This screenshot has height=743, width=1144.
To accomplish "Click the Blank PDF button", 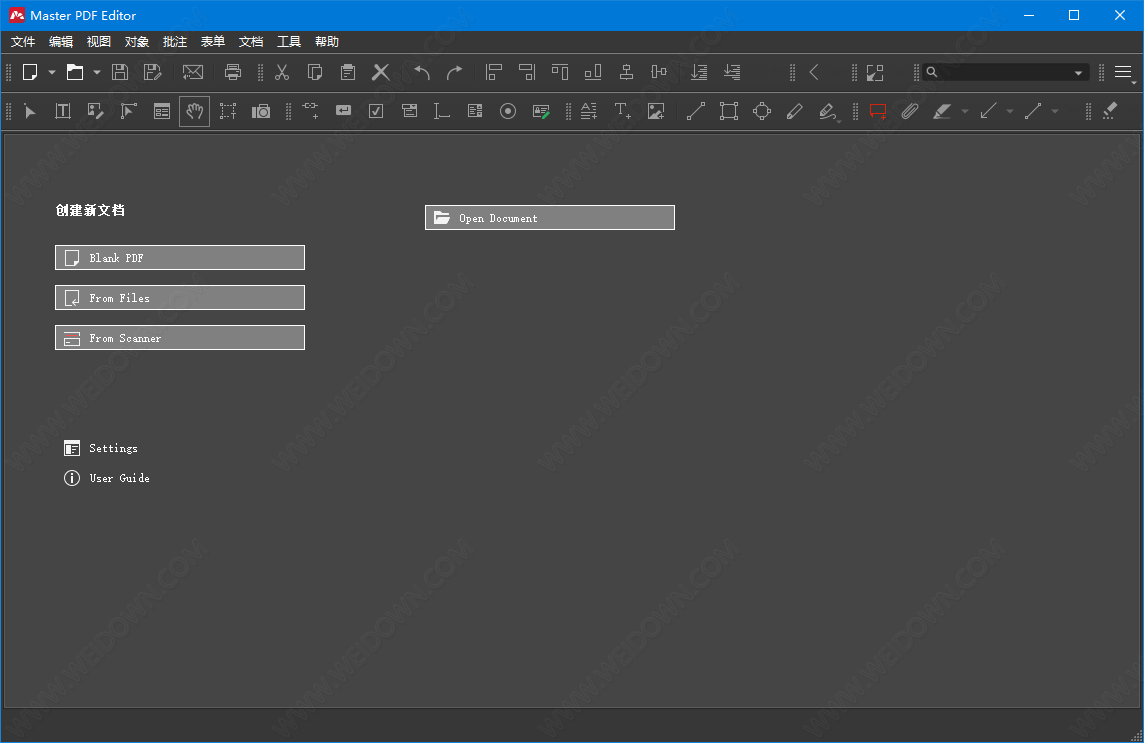I will [180, 258].
